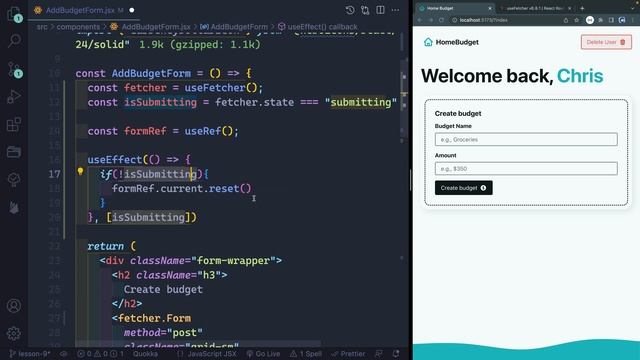Viewport: 640px width, 360px height.
Task: Open the Accounts menu in activity bar
Action: tap(14, 305)
